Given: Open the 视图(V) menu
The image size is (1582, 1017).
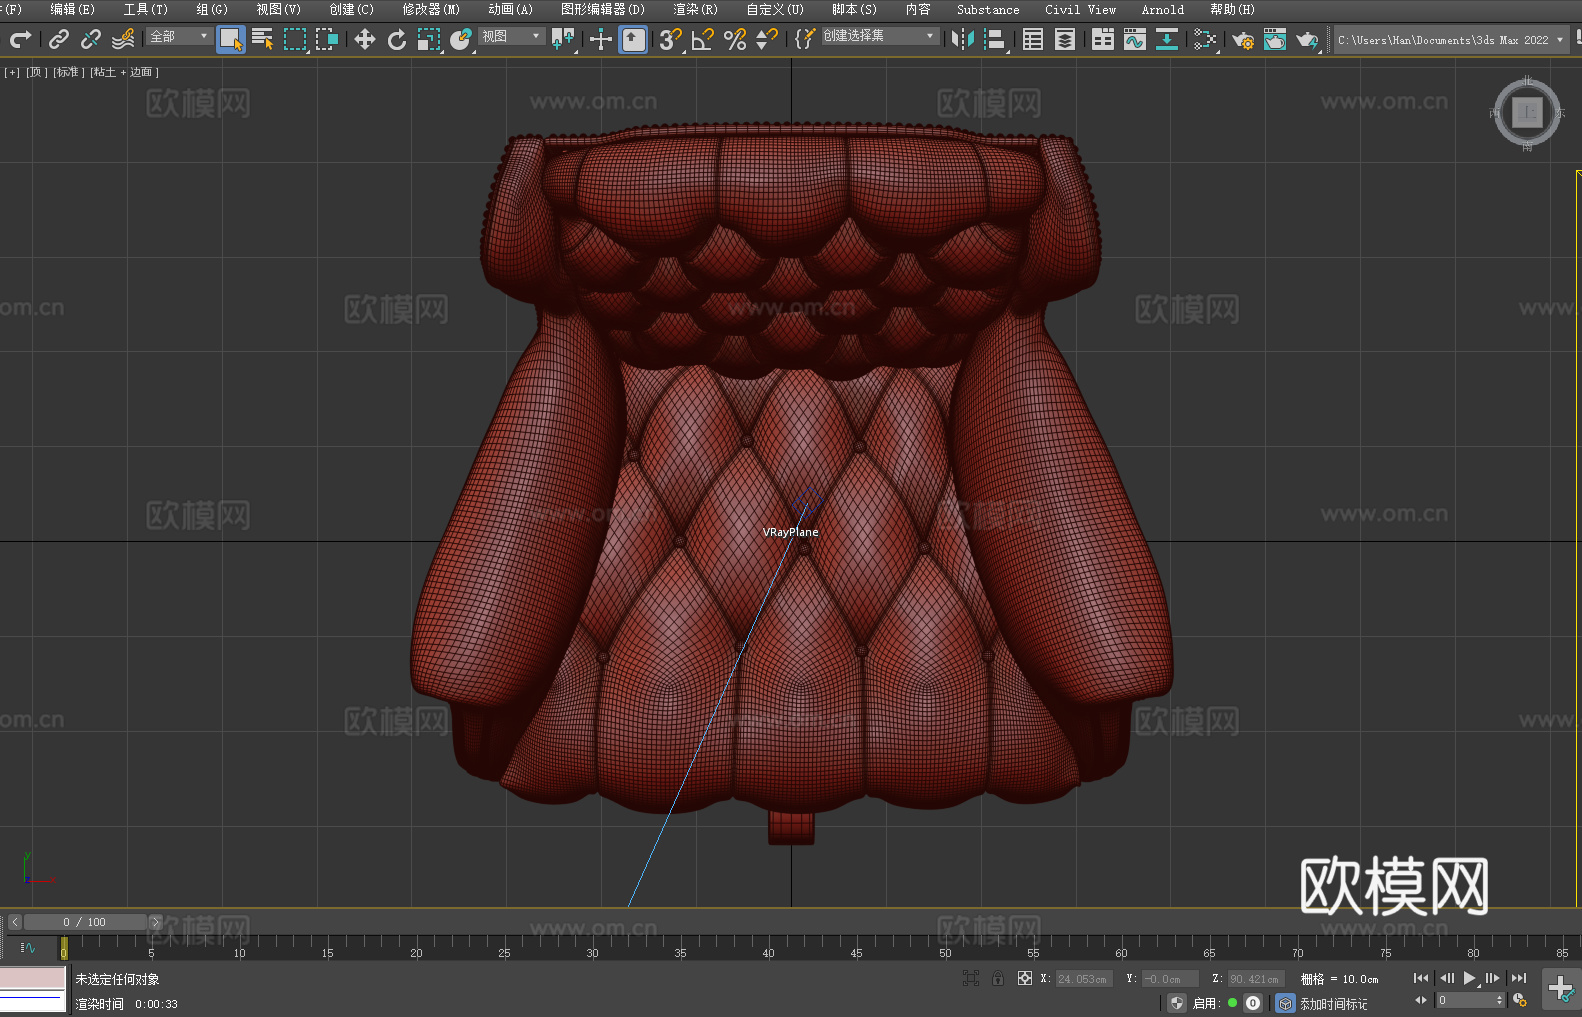Looking at the screenshot, I should coord(278,9).
